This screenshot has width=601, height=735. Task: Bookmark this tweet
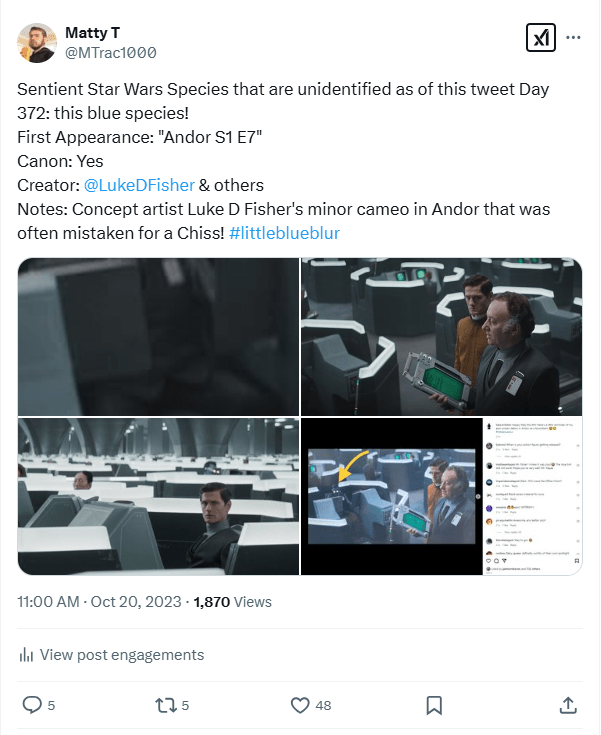click(x=434, y=705)
